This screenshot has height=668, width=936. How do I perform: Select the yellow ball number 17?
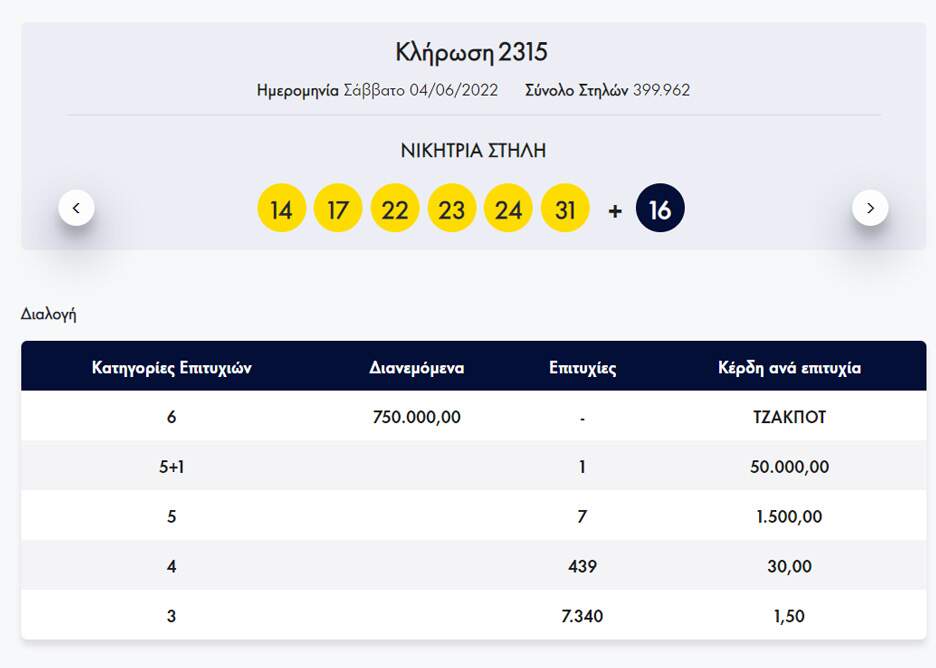pyautogui.click(x=338, y=209)
